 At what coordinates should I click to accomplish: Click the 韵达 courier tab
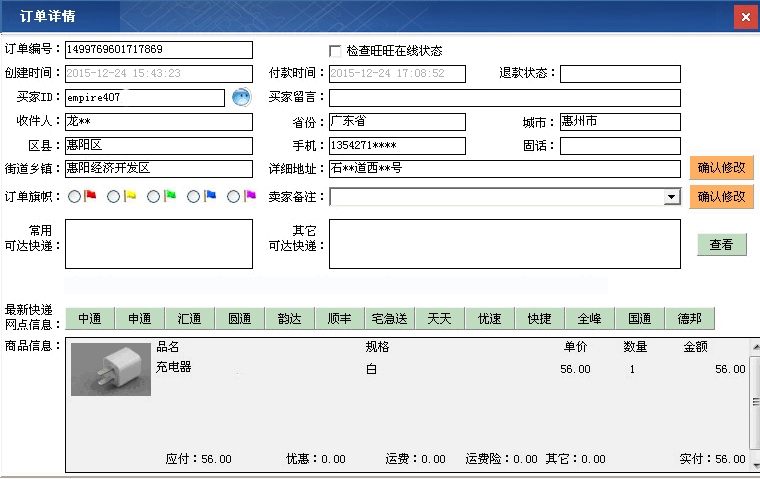pyautogui.click(x=290, y=319)
